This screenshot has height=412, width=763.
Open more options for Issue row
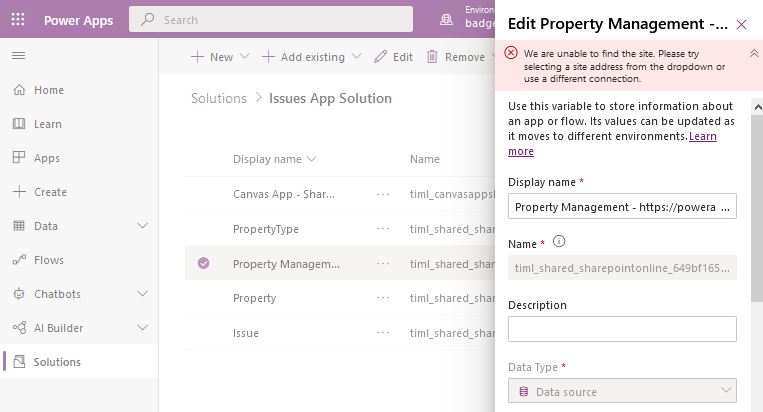pos(383,333)
